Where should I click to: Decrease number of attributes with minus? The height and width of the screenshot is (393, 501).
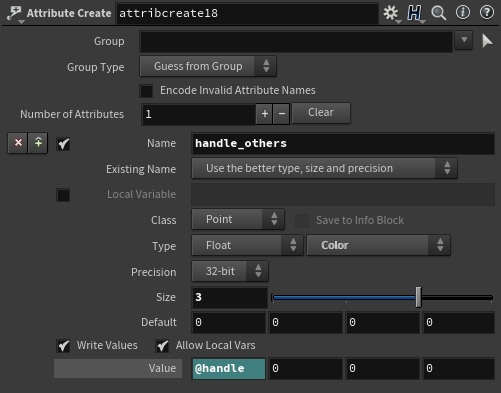(282, 114)
